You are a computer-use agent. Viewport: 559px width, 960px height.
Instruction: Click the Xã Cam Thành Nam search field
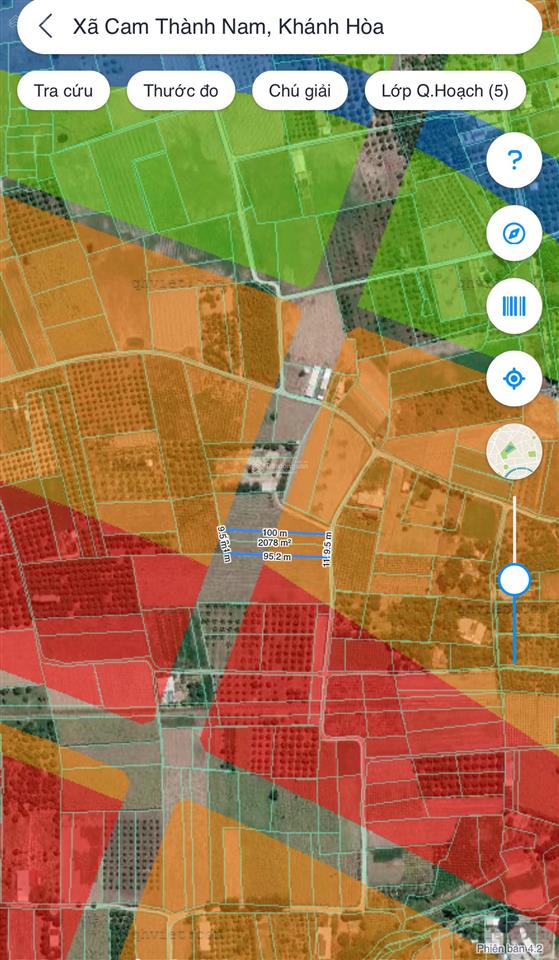pos(280,27)
